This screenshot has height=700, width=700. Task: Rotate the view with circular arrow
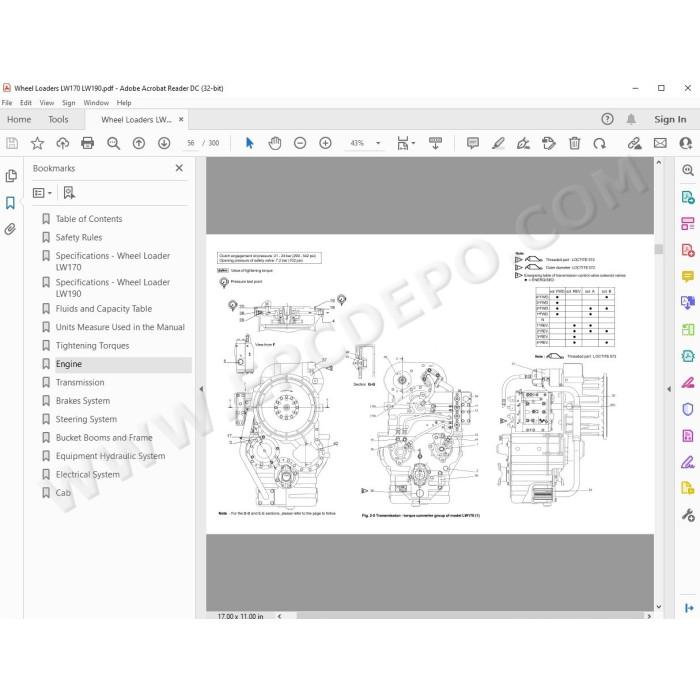599,143
